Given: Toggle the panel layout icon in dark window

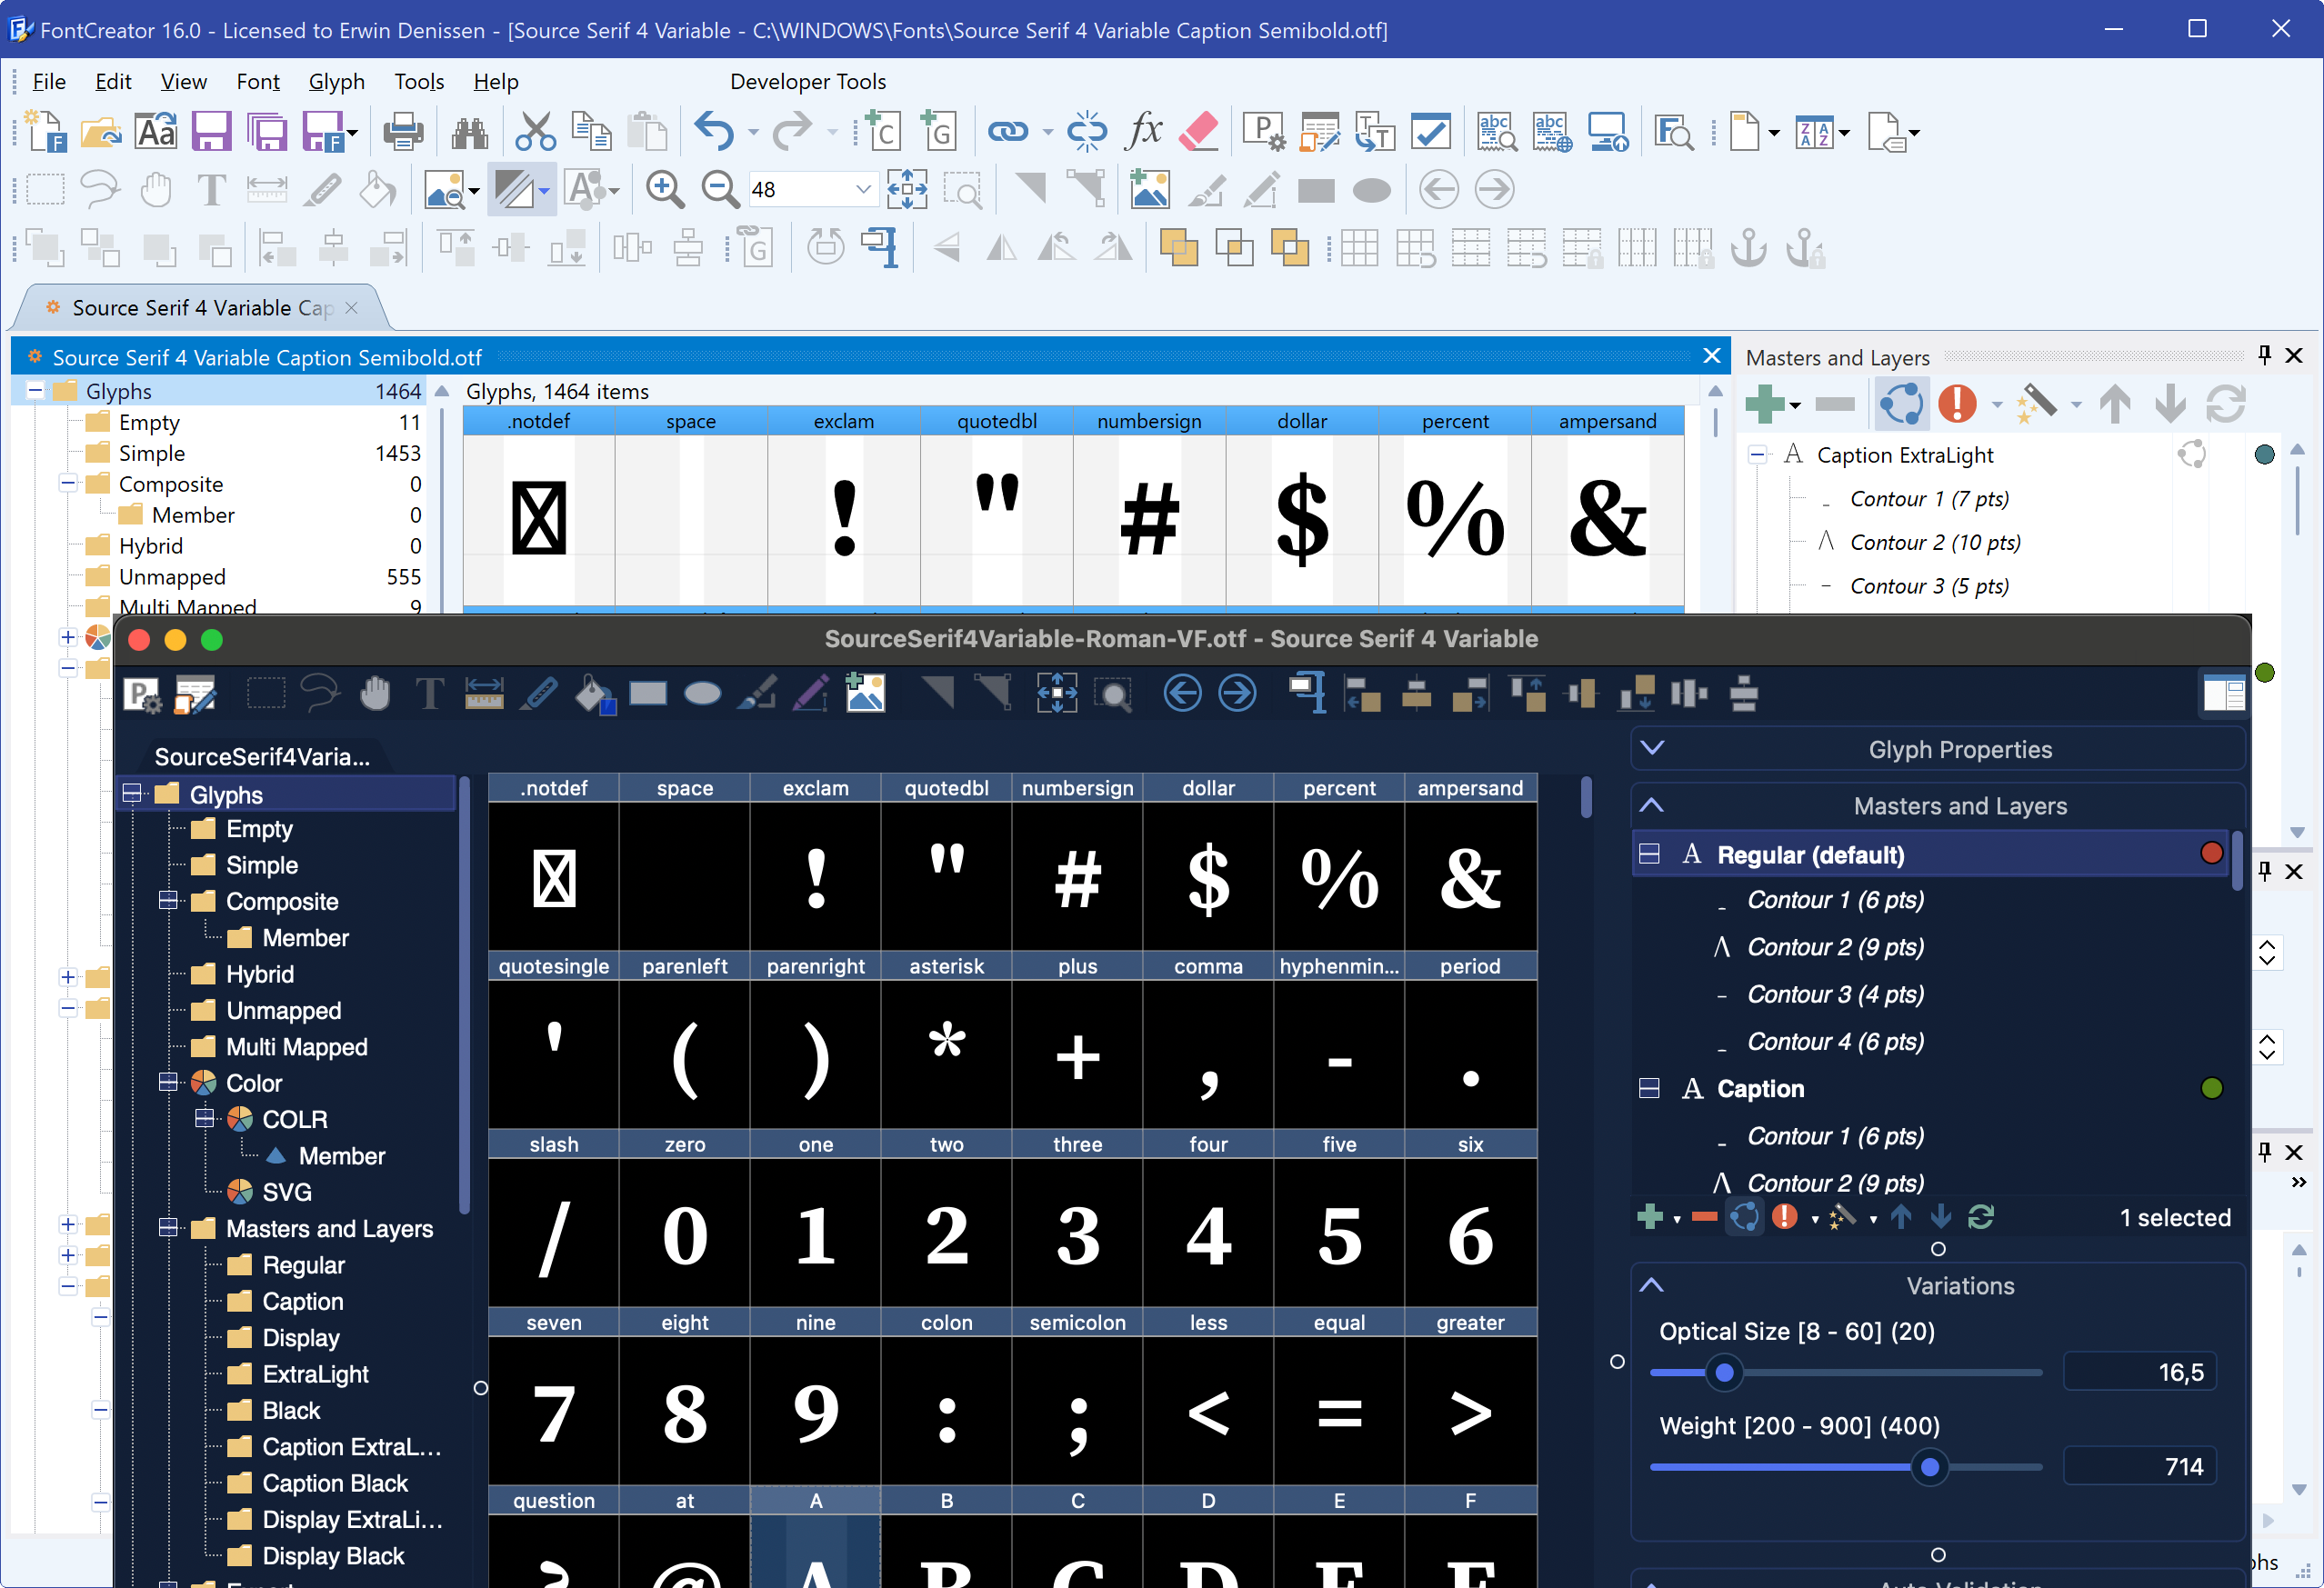Looking at the screenshot, I should (x=2224, y=693).
